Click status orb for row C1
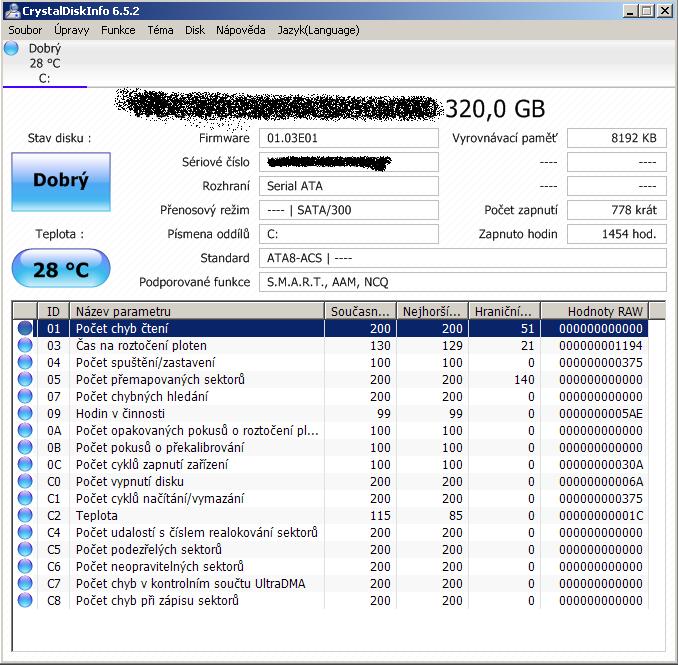Image resolution: width=678 pixels, height=665 pixels. (25, 498)
